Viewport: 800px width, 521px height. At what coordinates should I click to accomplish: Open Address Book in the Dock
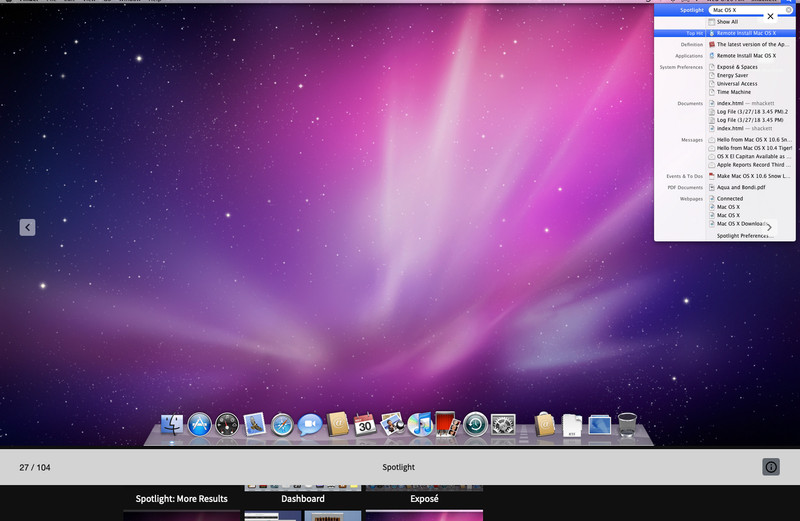[337, 424]
